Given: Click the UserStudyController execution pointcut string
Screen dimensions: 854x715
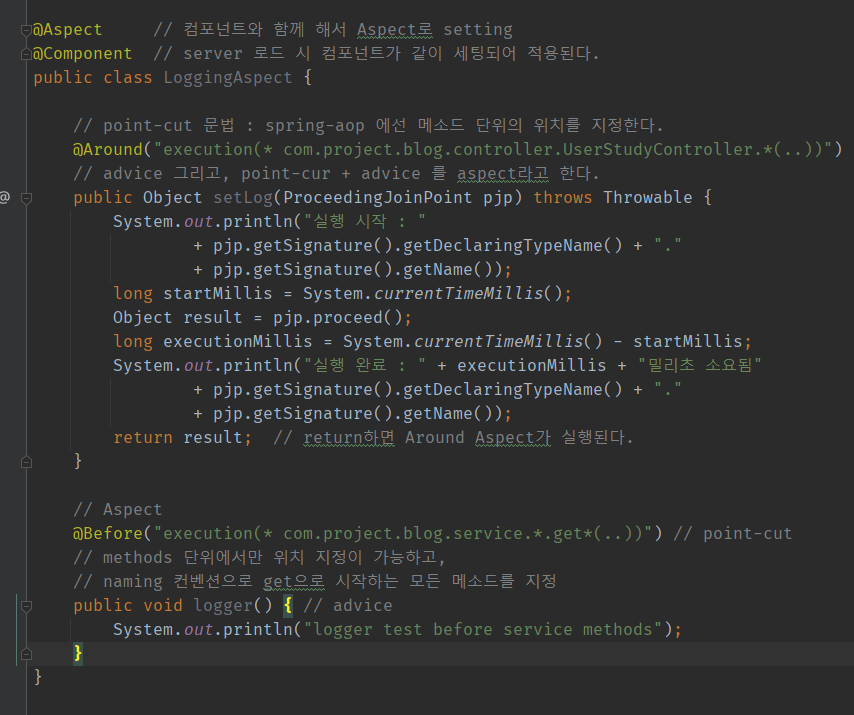Looking at the screenshot, I should [x=492, y=149].
